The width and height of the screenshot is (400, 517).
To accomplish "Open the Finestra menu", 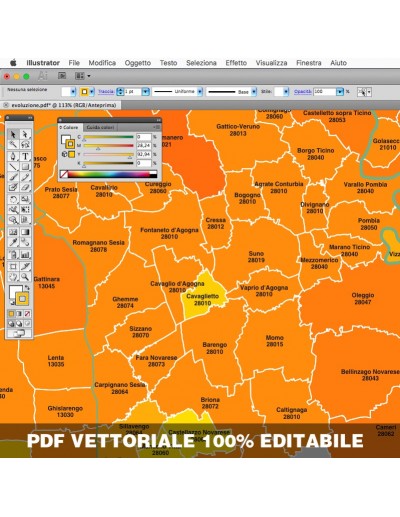I will (309, 63).
